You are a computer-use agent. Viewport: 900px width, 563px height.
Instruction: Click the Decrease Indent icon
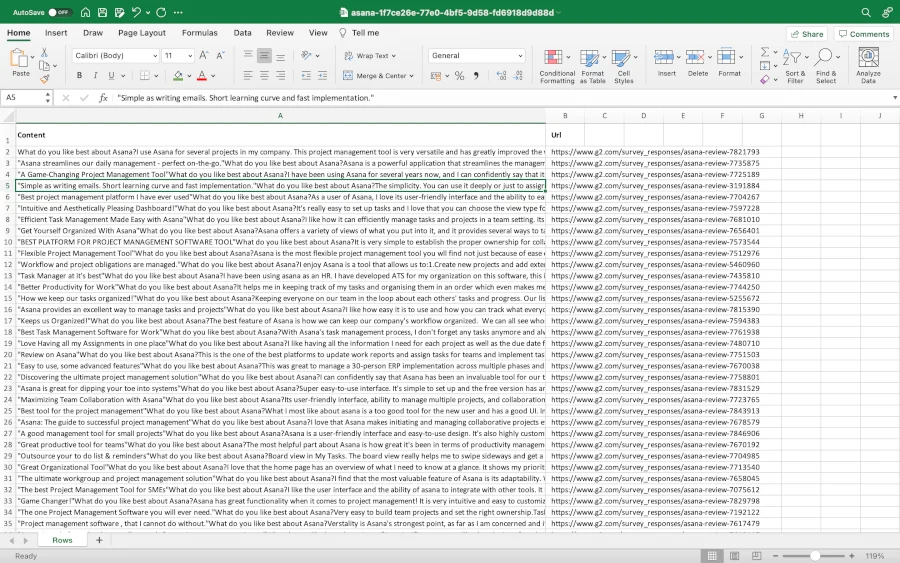coord(306,75)
